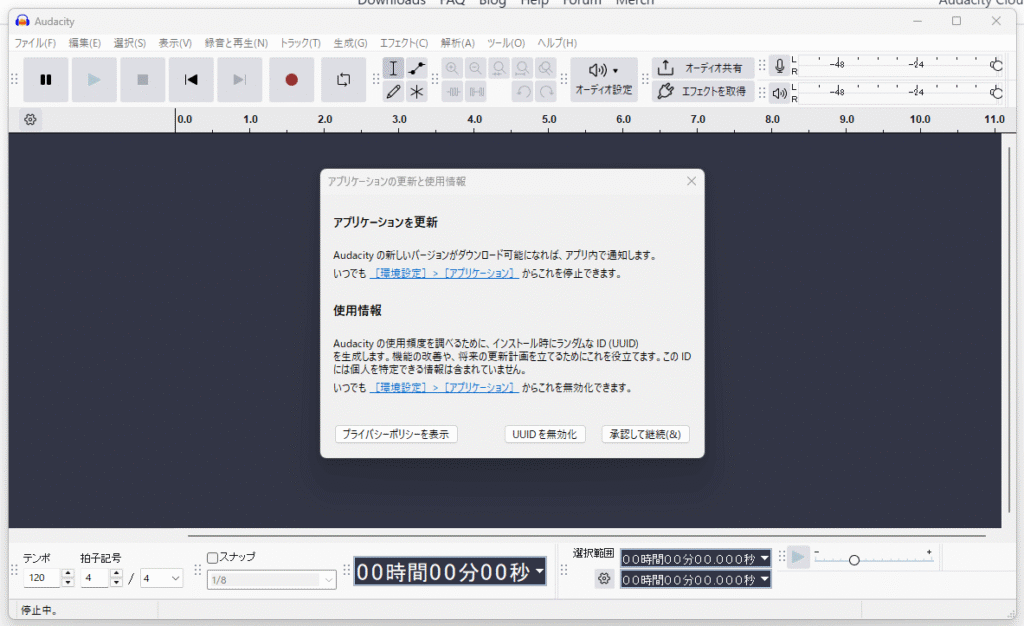Skip to end of project
Screen dimensions: 1024x626
(240, 80)
